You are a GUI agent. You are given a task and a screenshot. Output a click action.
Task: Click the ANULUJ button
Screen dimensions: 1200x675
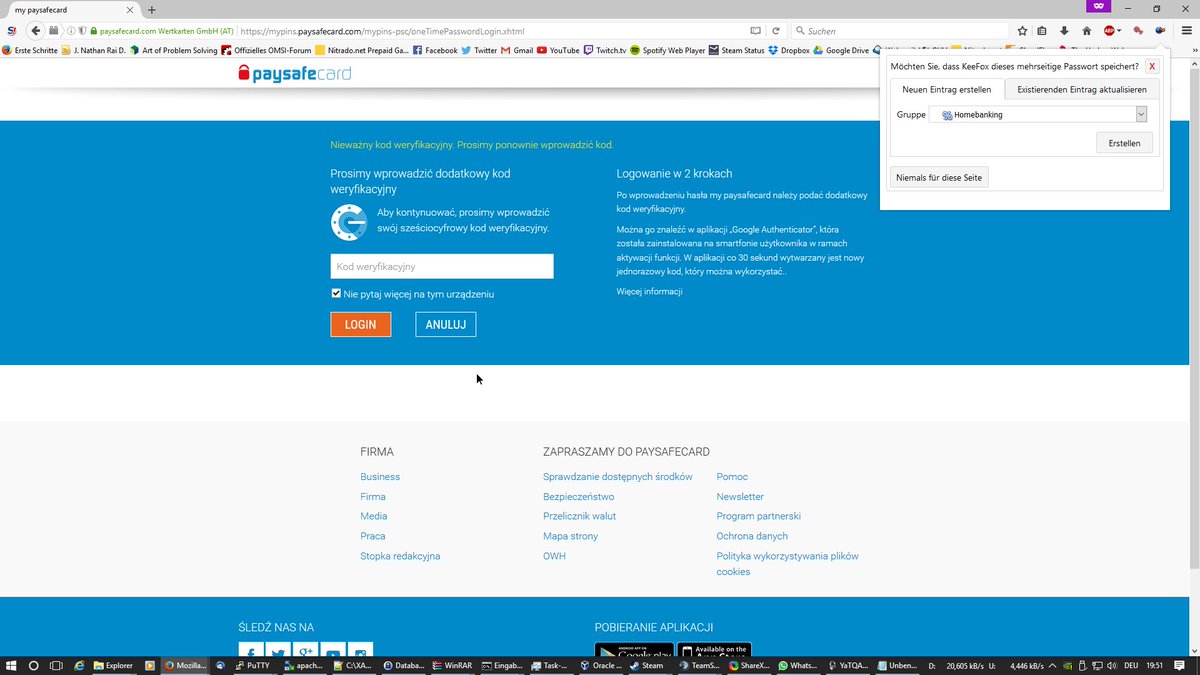pyautogui.click(x=445, y=324)
